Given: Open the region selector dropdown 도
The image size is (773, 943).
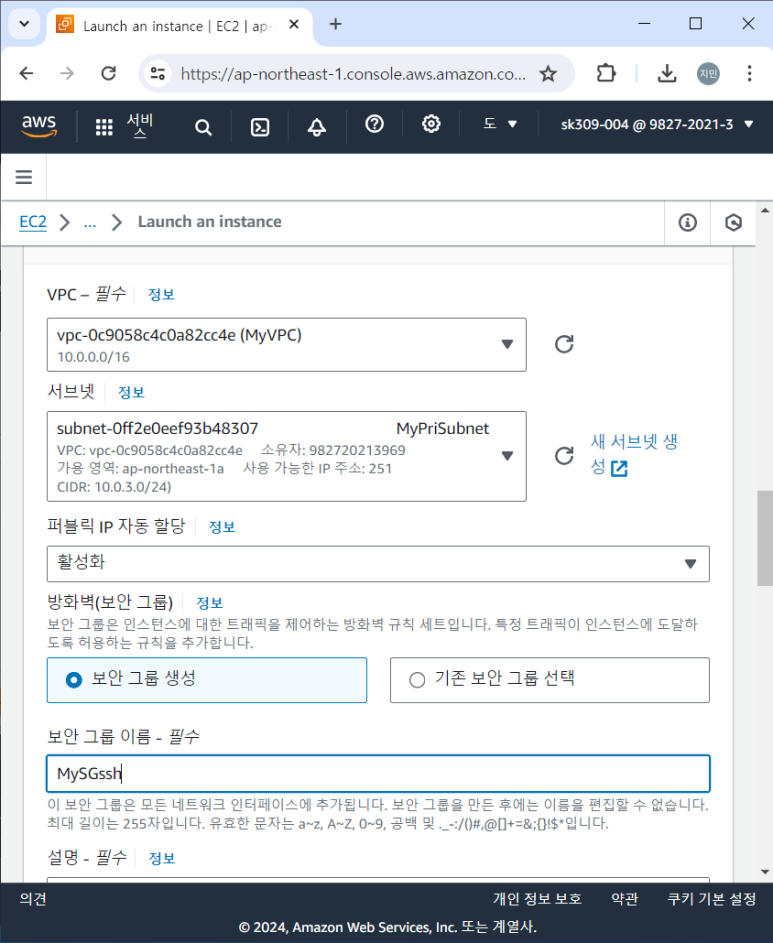Looking at the screenshot, I should click(x=500, y=124).
